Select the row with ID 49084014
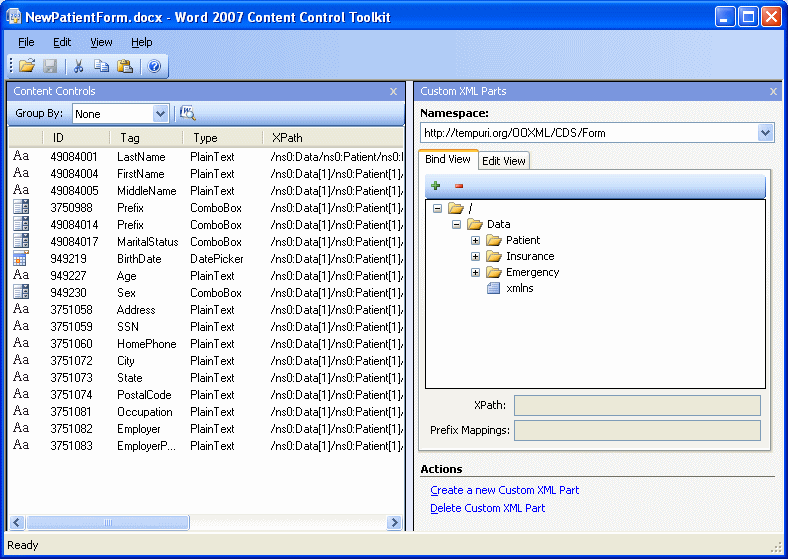 [206, 225]
